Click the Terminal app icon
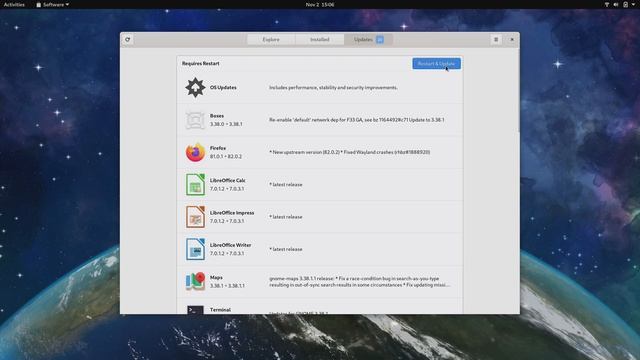The width and height of the screenshot is (640, 360). [x=195, y=310]
